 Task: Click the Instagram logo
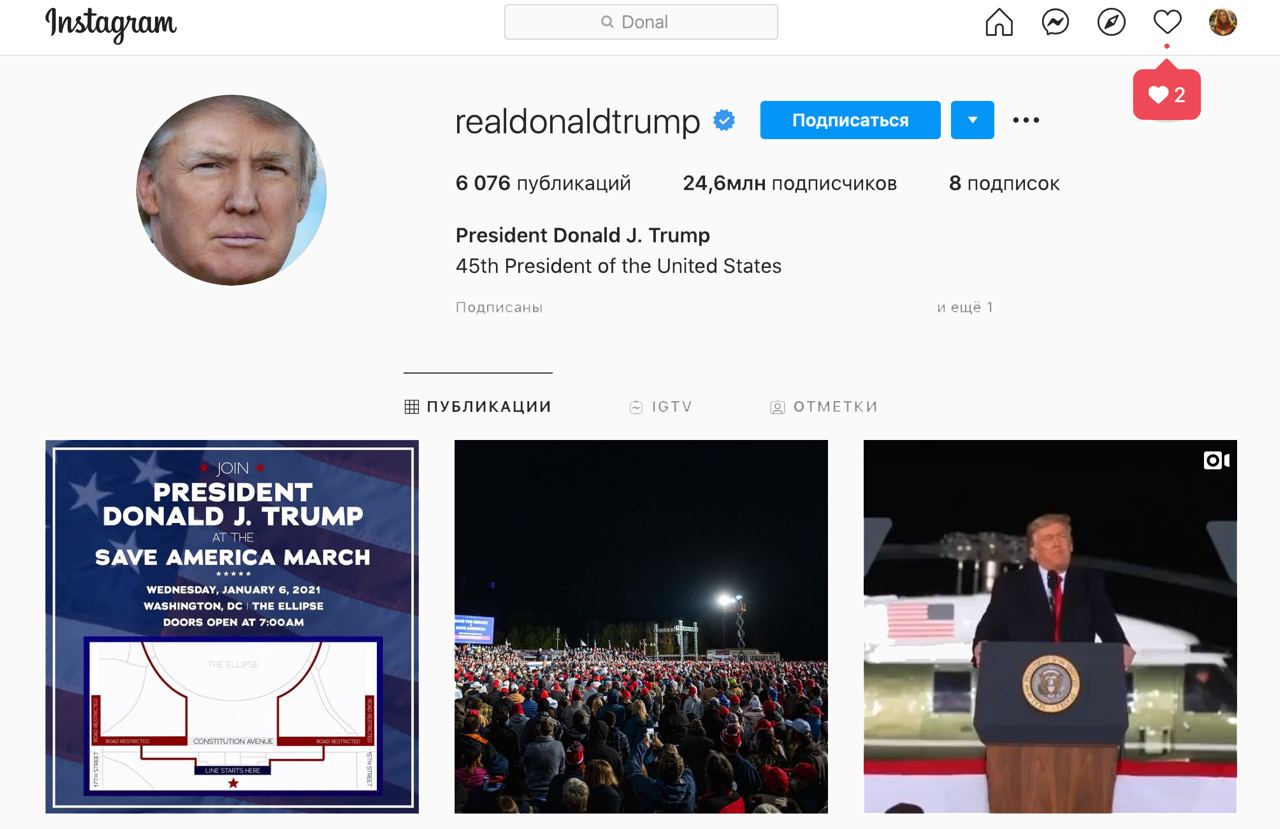[x=111, y=24]
